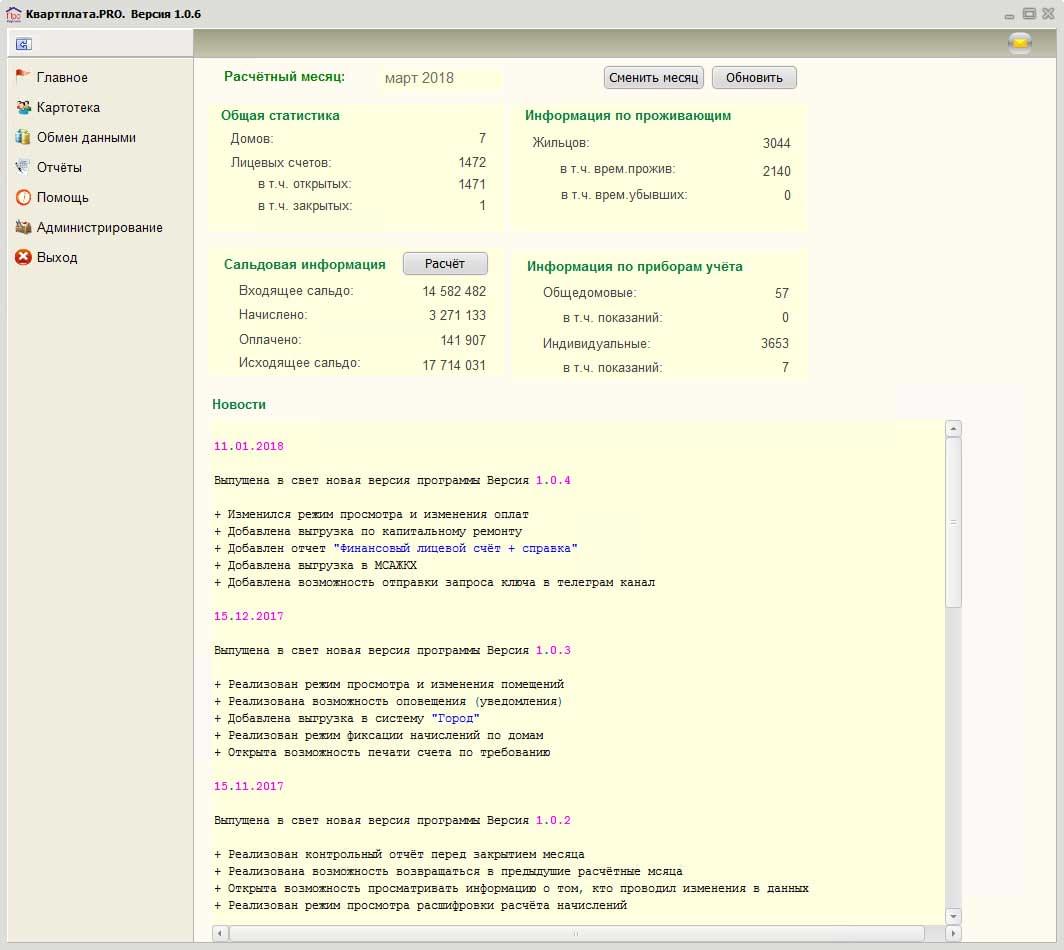Click the Общедомовые value 57
This screenshot has height=950, width=1064.
(x=782, y=293)
